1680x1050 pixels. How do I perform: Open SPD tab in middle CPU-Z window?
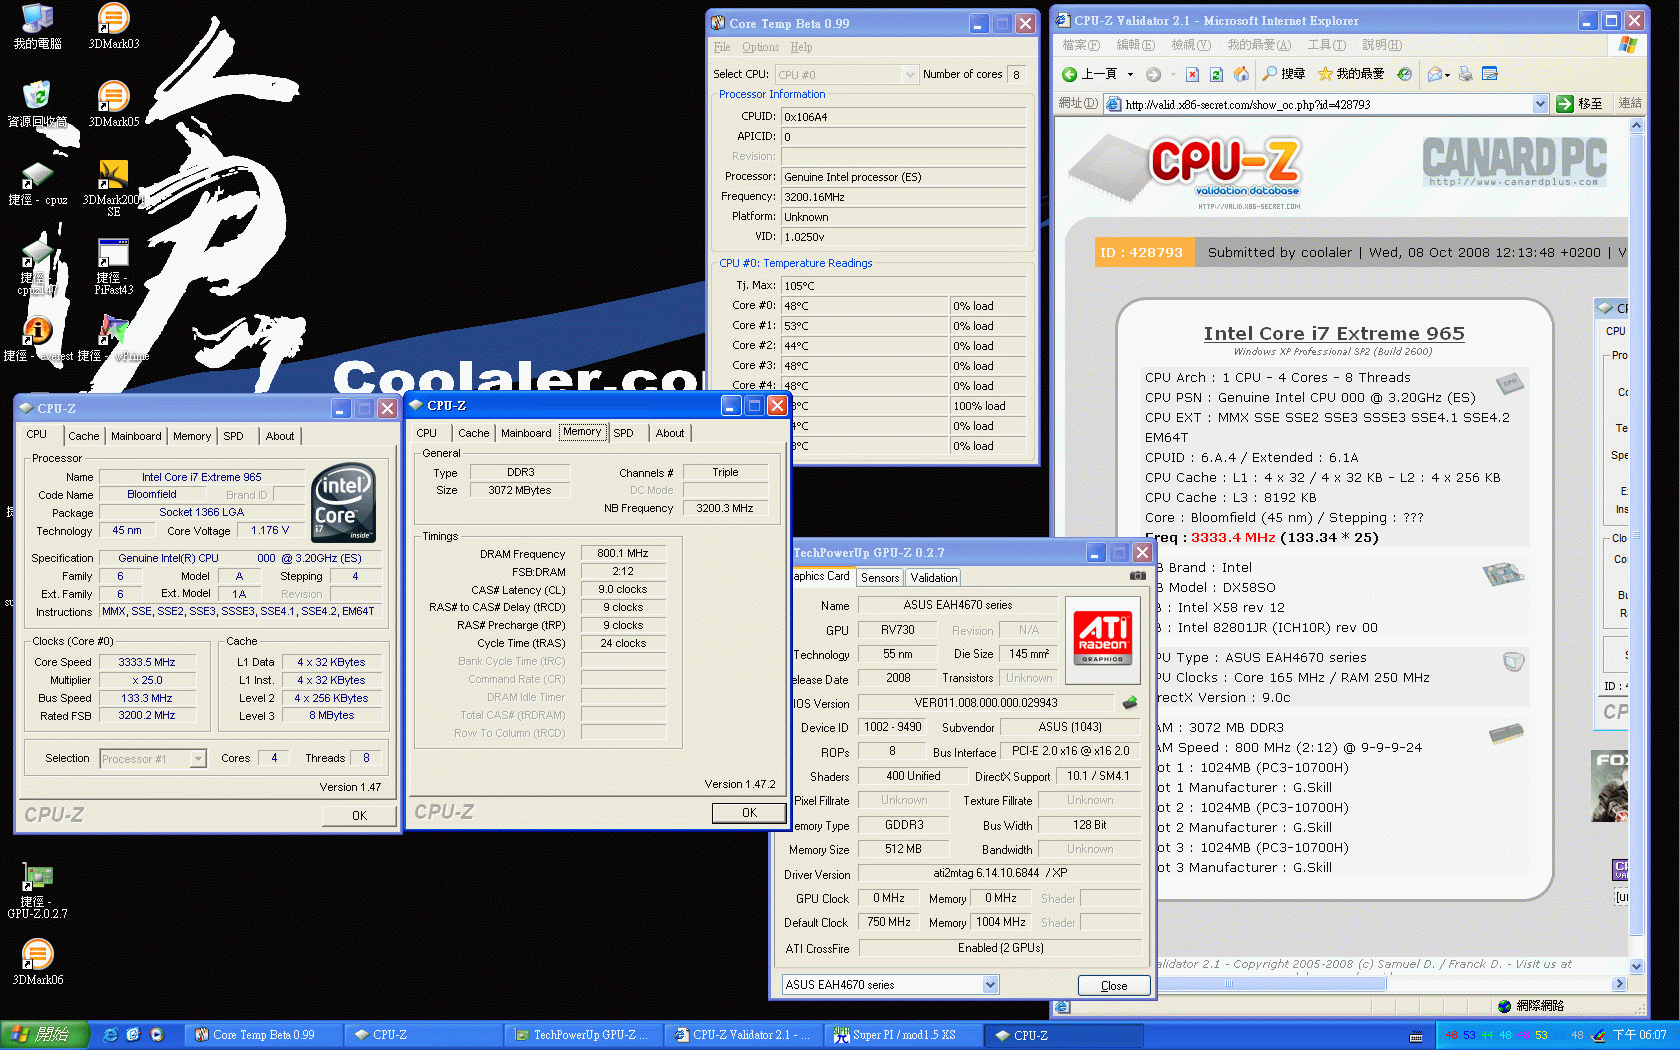pos(623,433)
